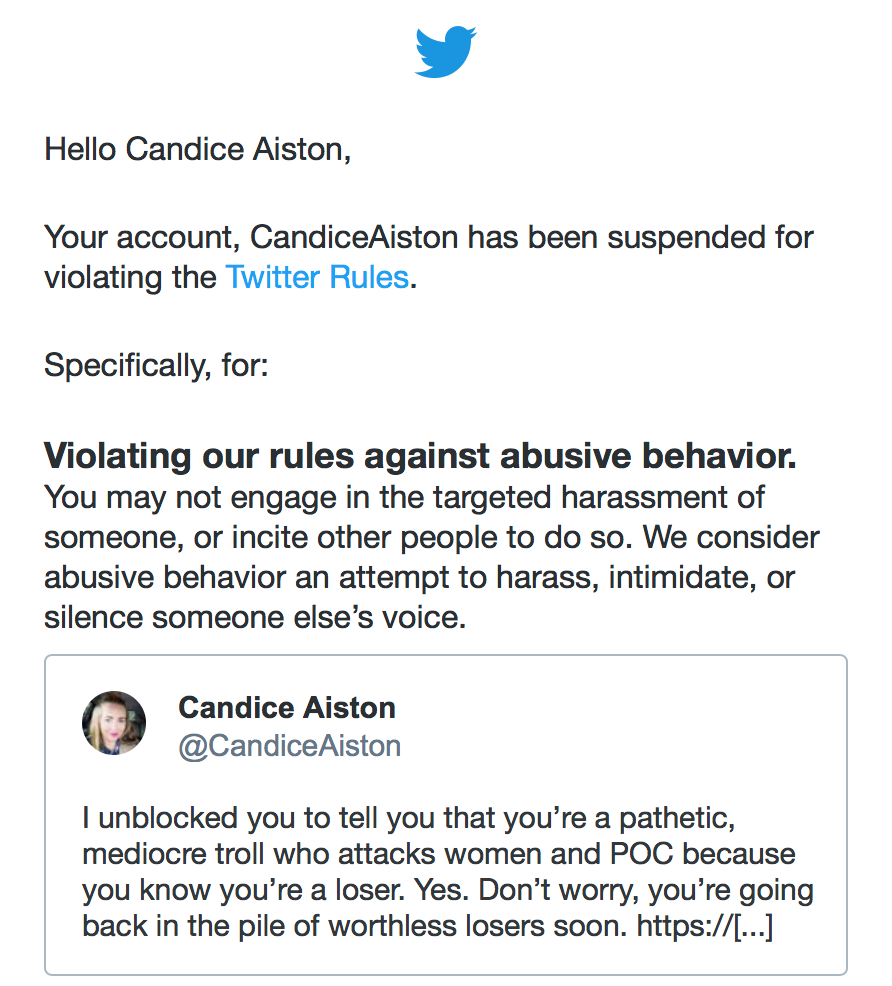Click the account name 'CandiceAiston' in the suspension sentence

(355, 238)
